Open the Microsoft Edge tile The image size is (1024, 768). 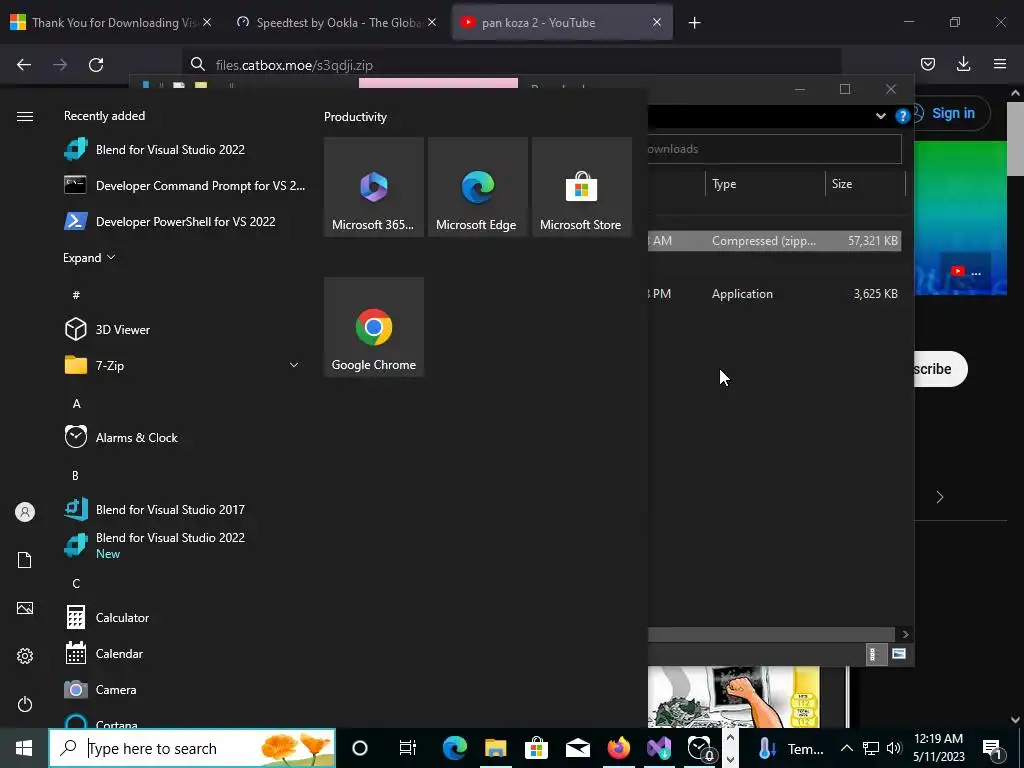pyautogui.click(x=477, y=187)
